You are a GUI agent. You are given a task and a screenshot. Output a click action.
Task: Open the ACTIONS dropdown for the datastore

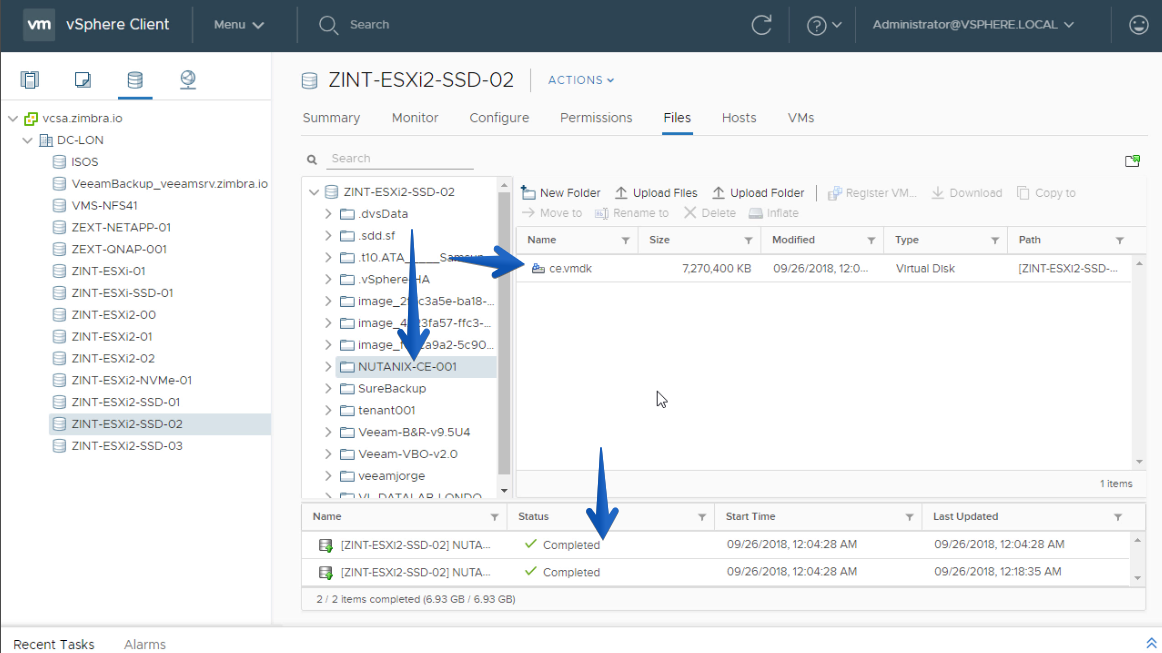tap(581, 80)
